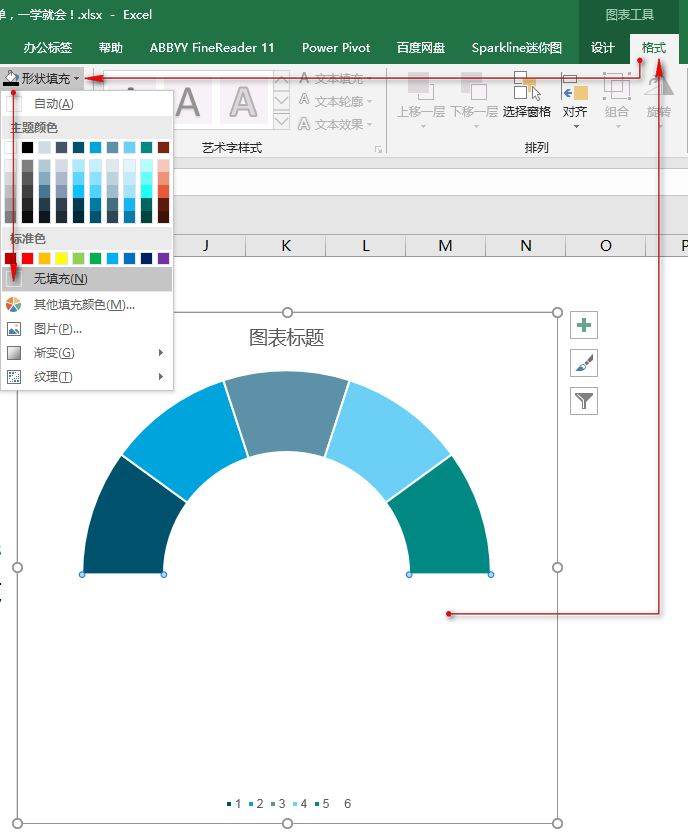
Task: Click the gradient fill icon
Action: 14,353
